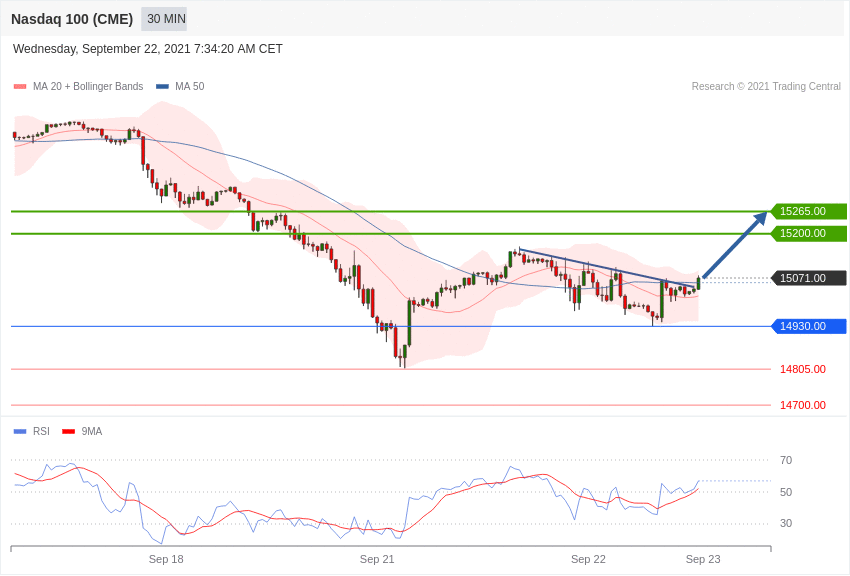Viewport: 850px width, 576px height.
Task: Click the 14930.00 blue pivot tag
Action: click(x=808, y=326)
